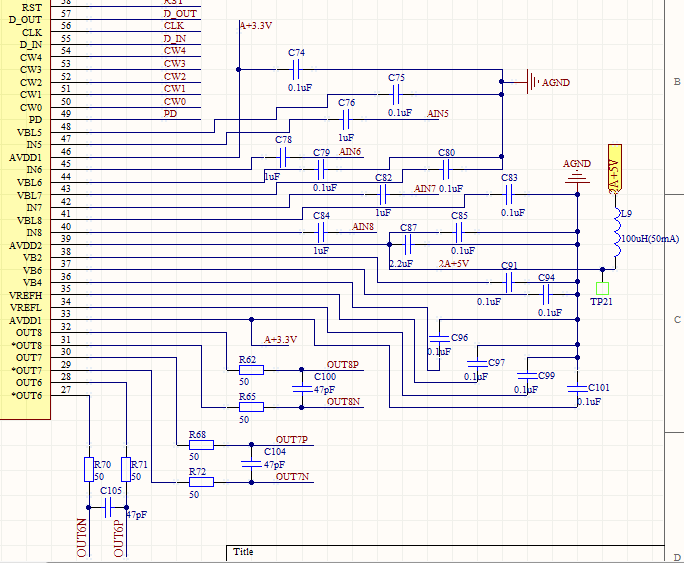
Task: Select capacitor C99 symbol
Action: coord(527,375)
